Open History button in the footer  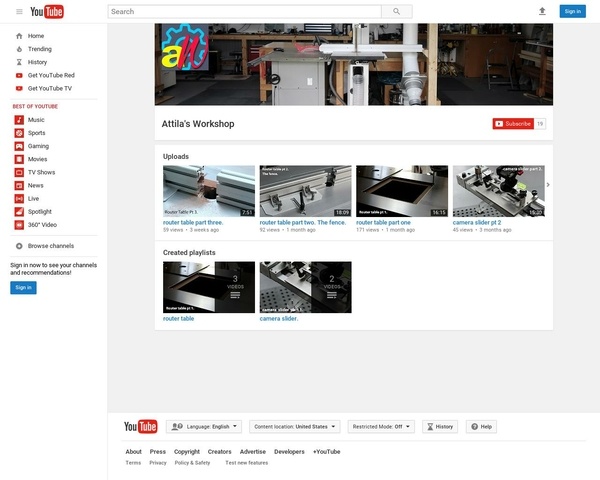[440, 426]
